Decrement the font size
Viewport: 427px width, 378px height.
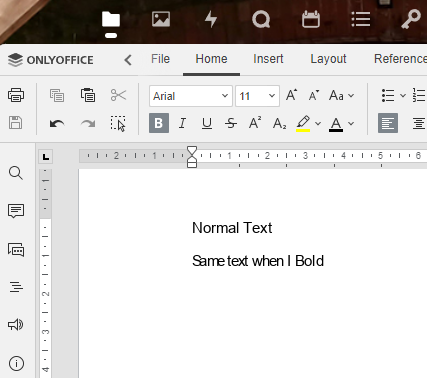[314, 95]
